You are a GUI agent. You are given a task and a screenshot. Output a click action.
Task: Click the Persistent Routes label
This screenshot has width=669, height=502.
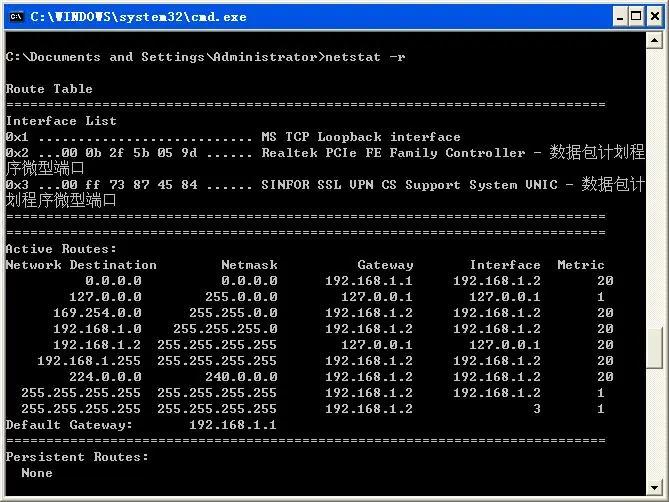(77, 457)
